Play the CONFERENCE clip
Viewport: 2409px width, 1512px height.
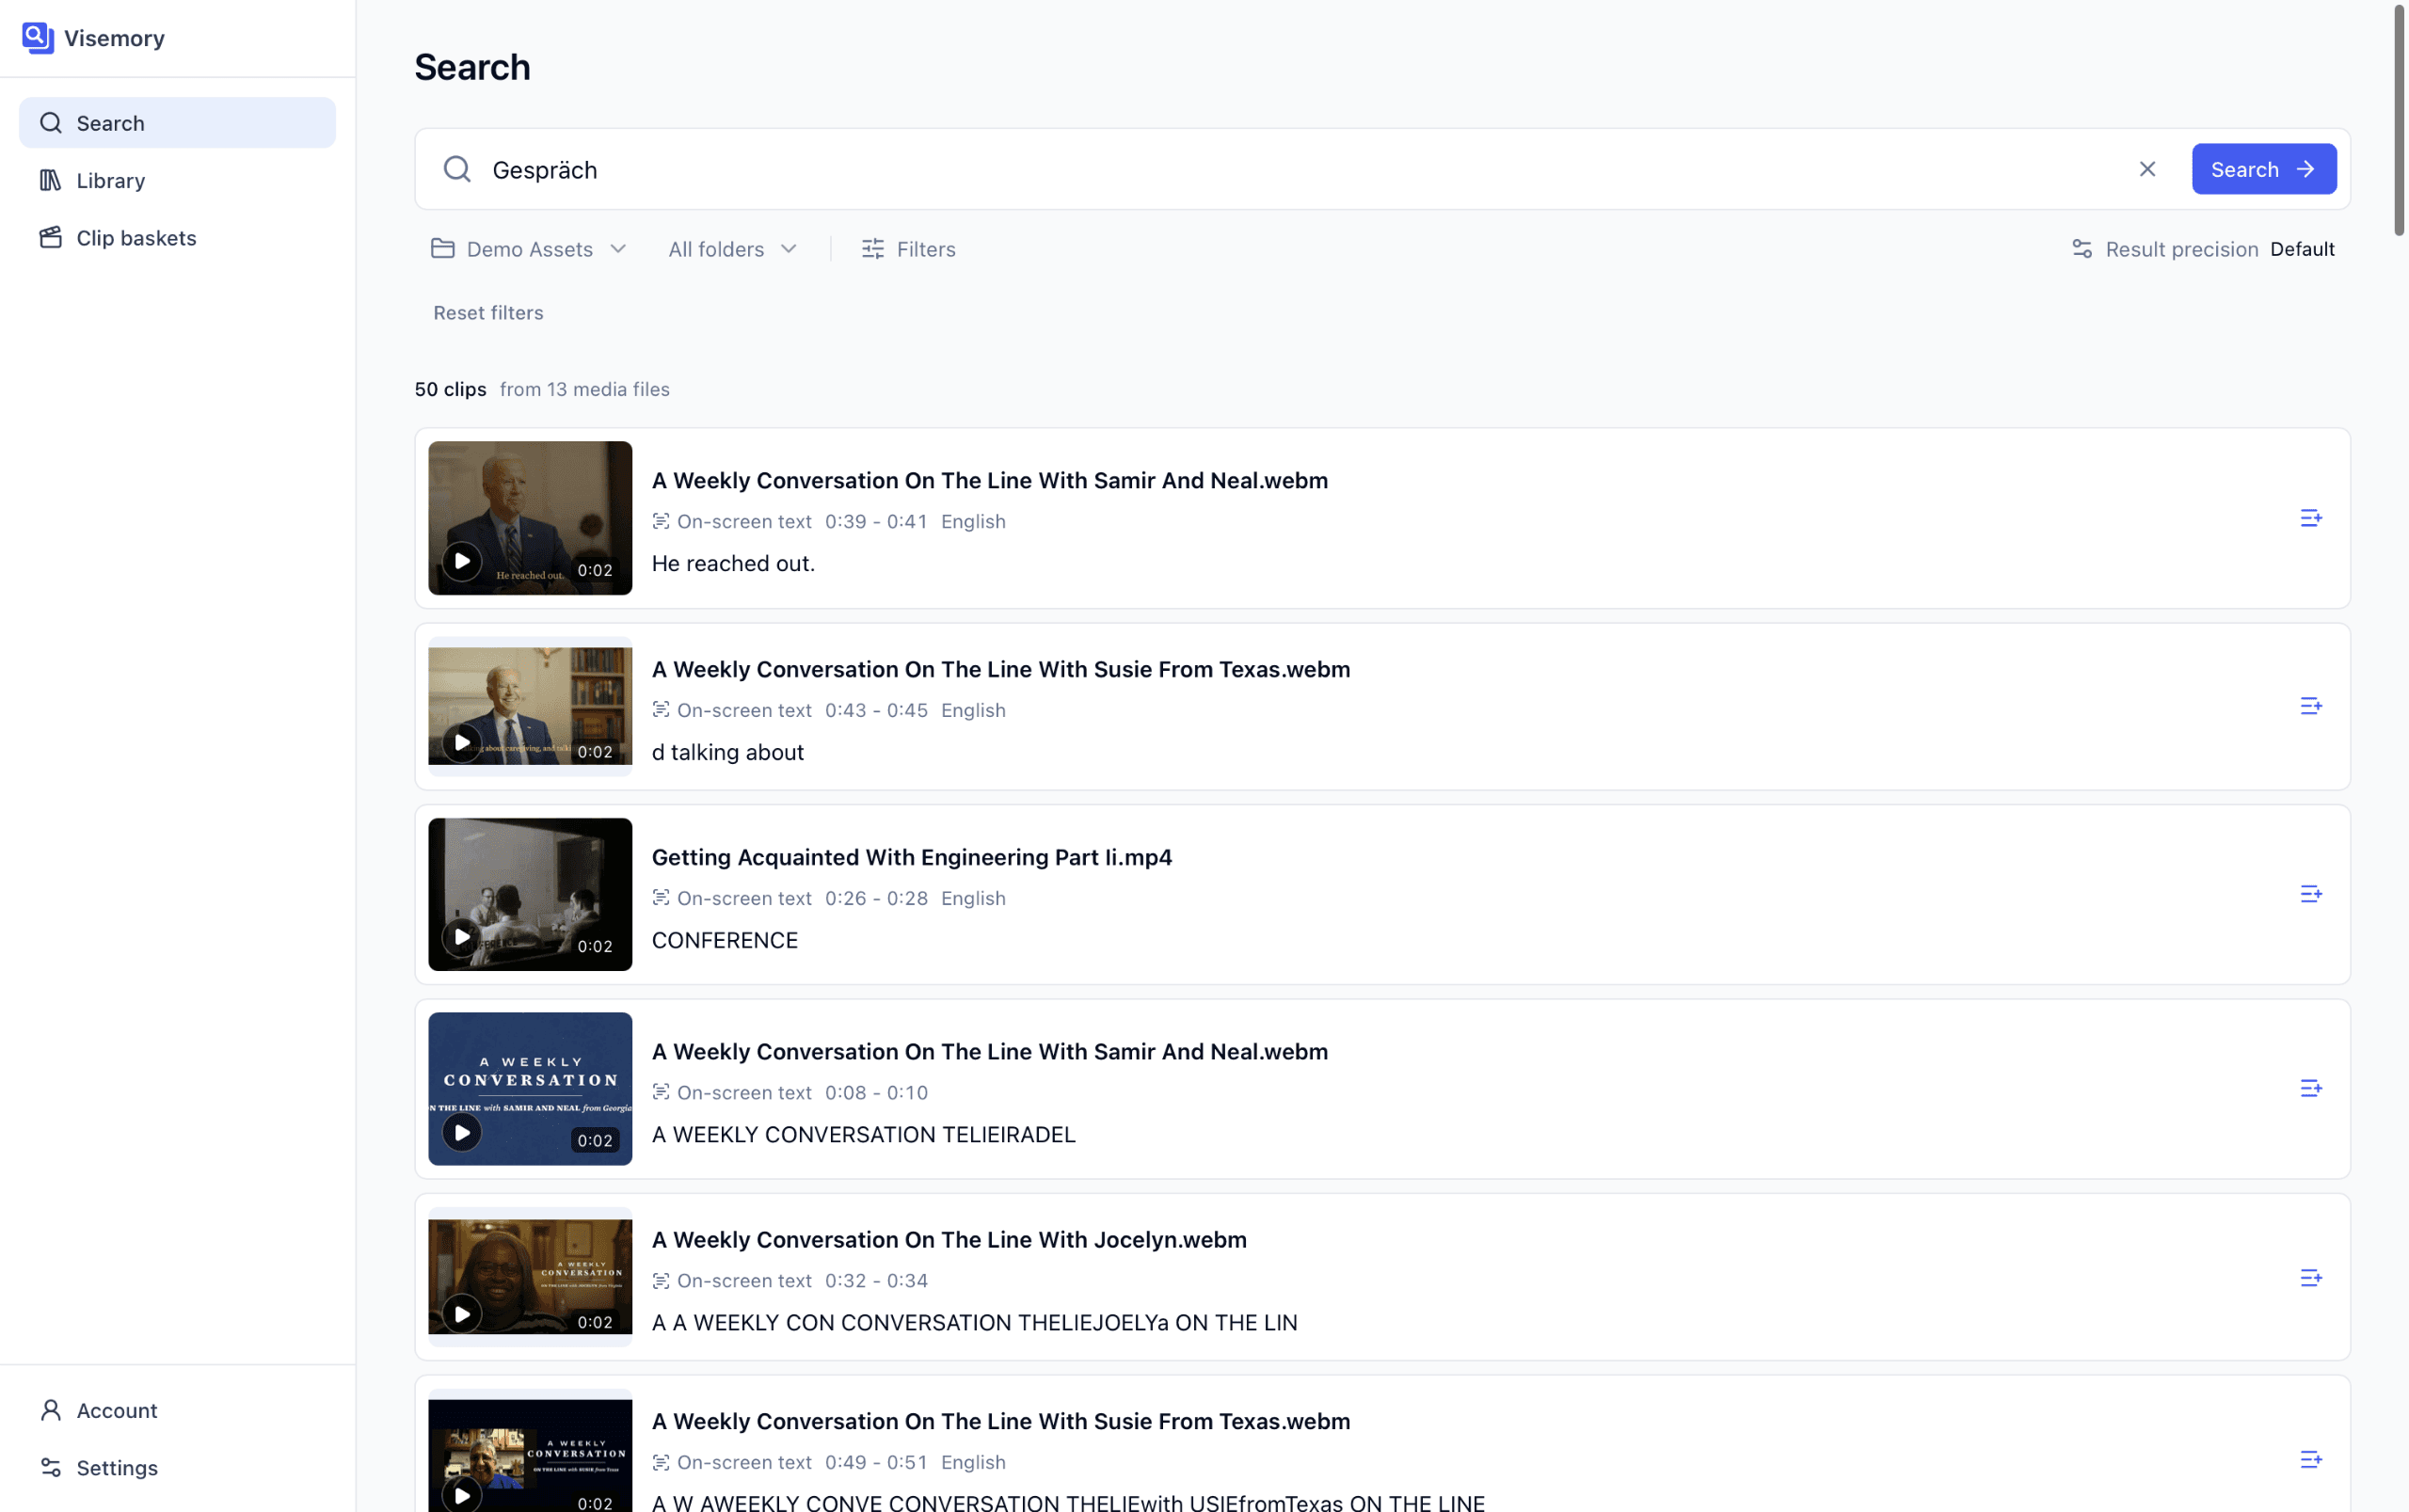462,938
